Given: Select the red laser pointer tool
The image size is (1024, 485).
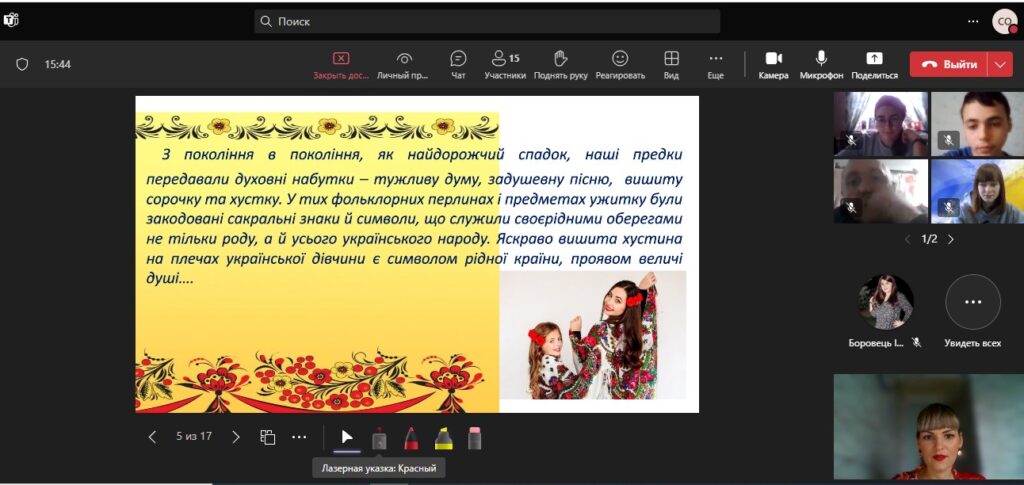Looking at the screenshot, I should tap(379, 438).
